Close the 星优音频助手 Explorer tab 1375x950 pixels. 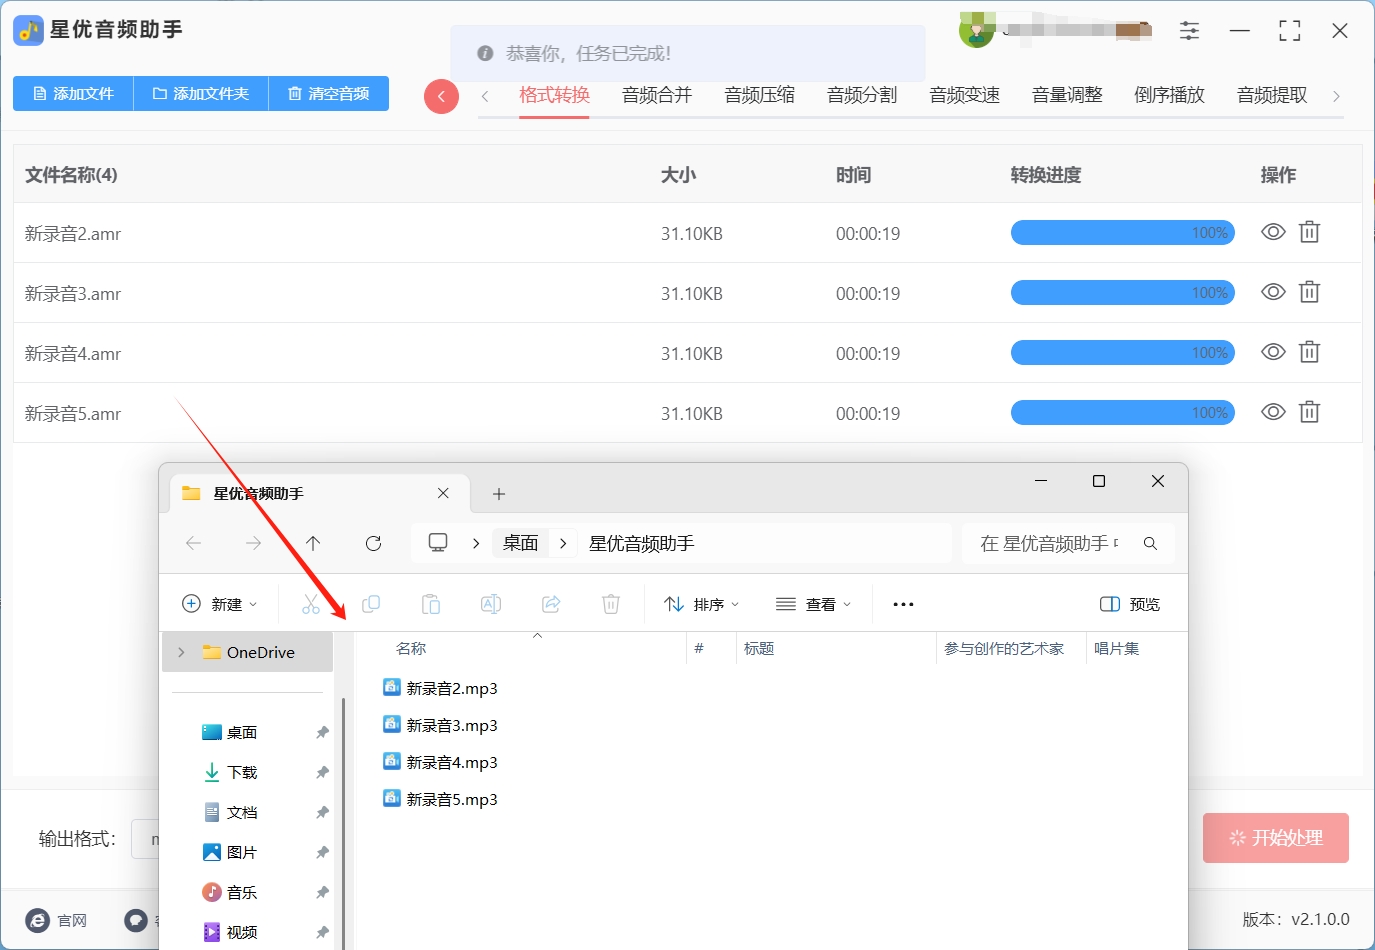[443, 493]
